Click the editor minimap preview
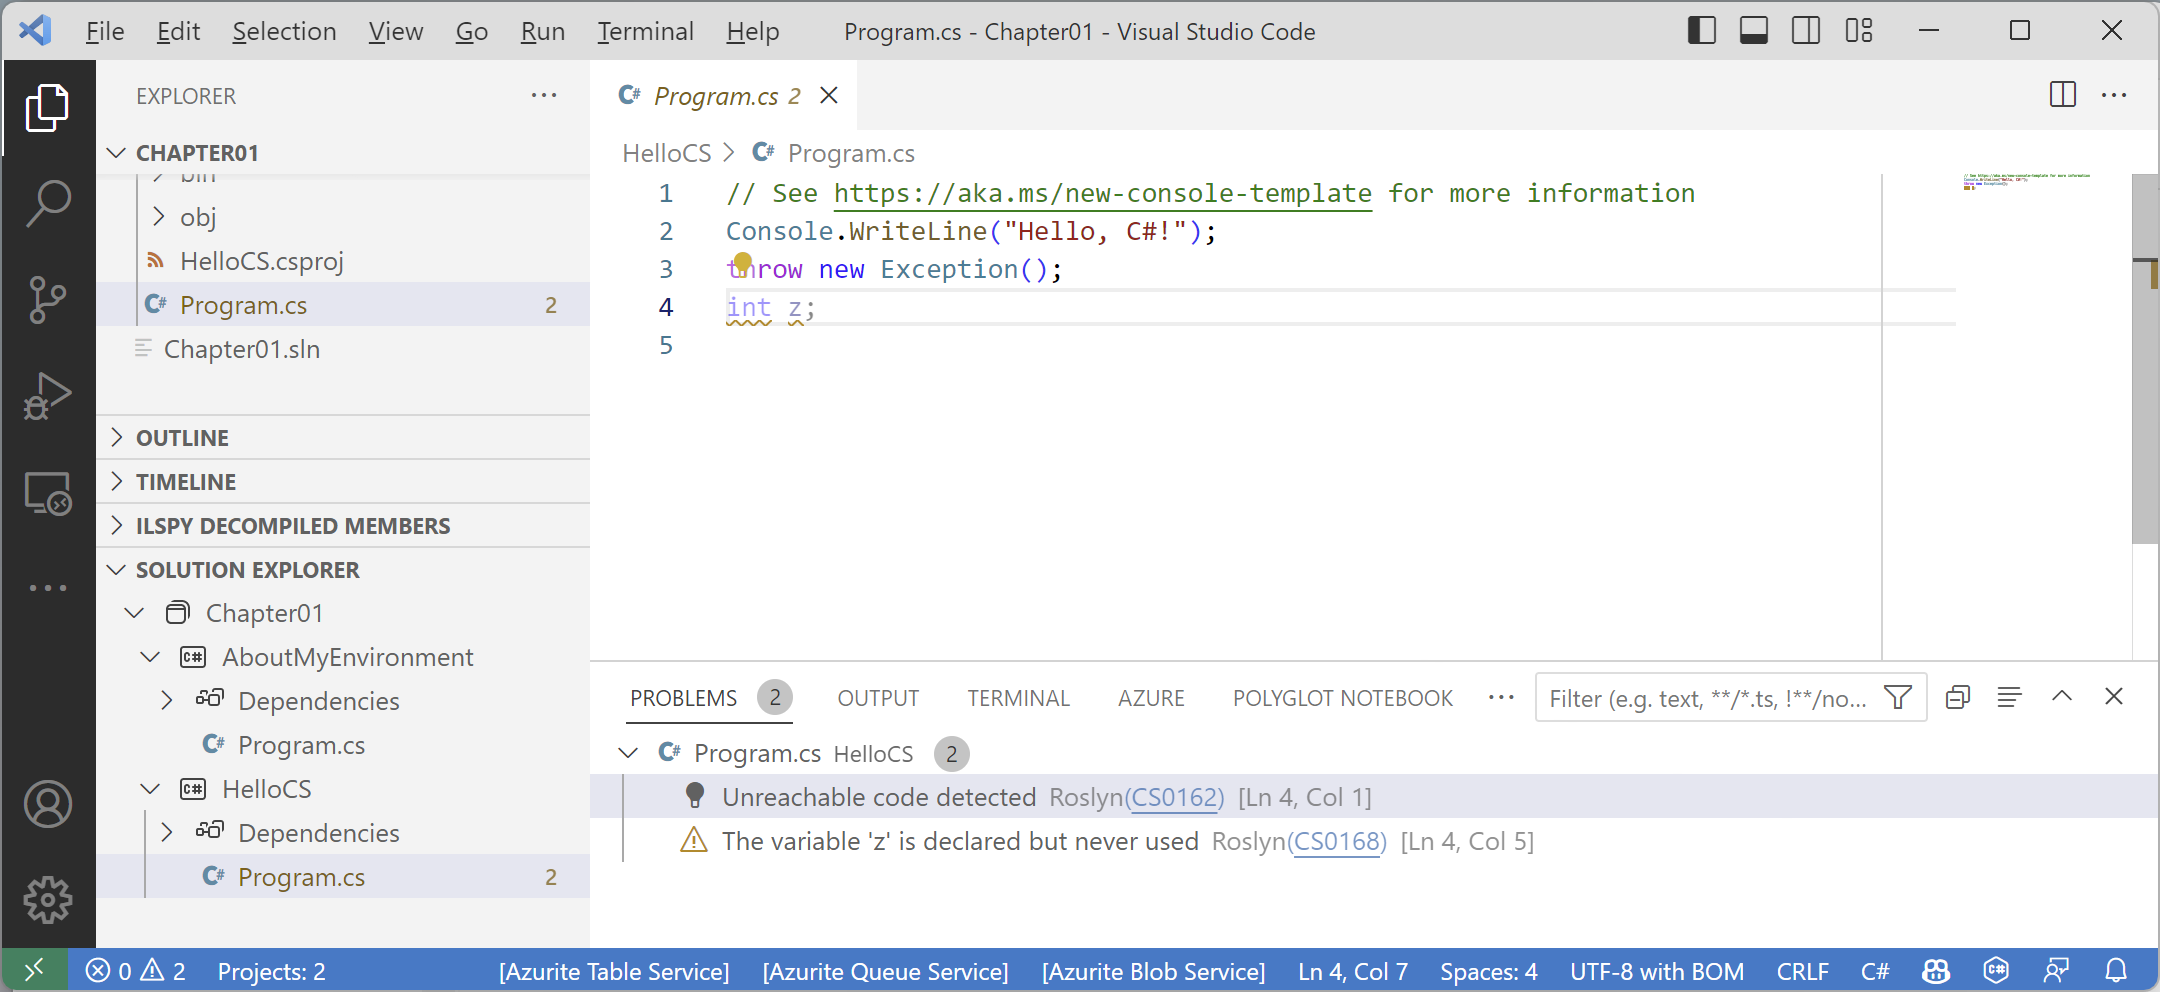The height and width of the screenshot is (992, 2161). tap(2026, 182)
